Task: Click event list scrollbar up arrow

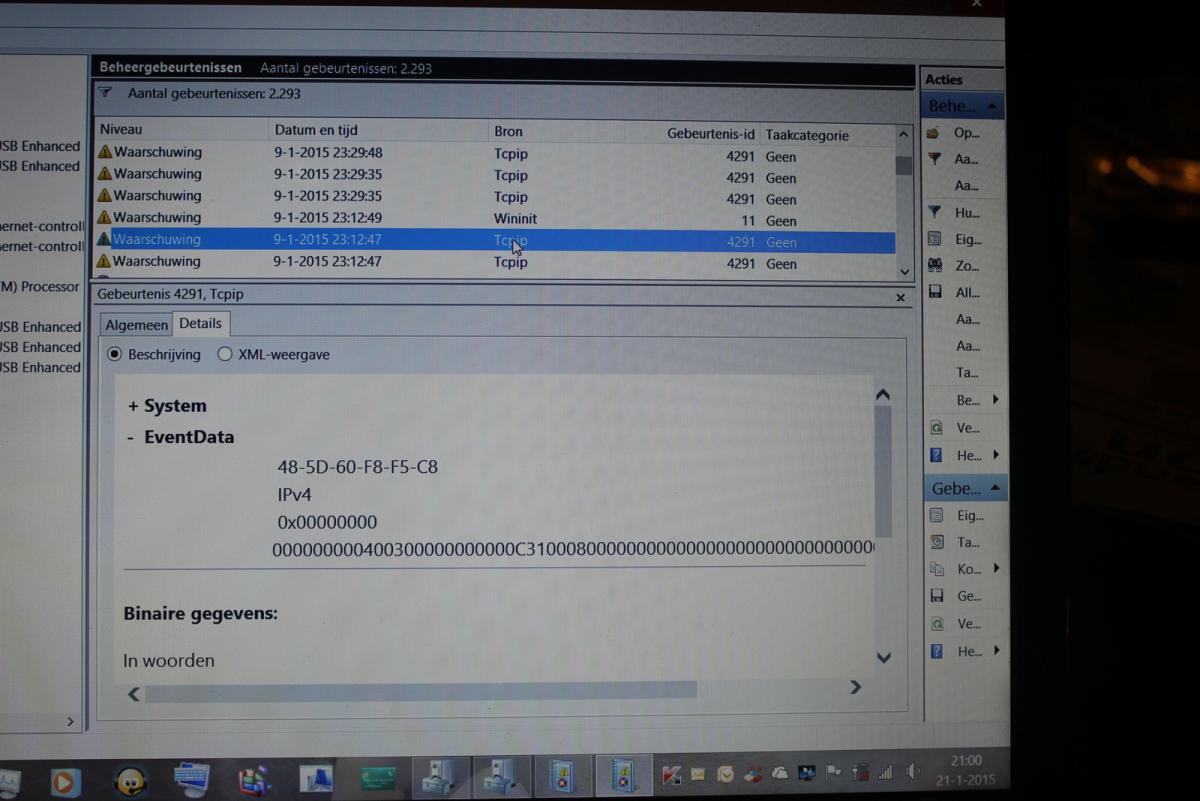Action: coord(904,134)
